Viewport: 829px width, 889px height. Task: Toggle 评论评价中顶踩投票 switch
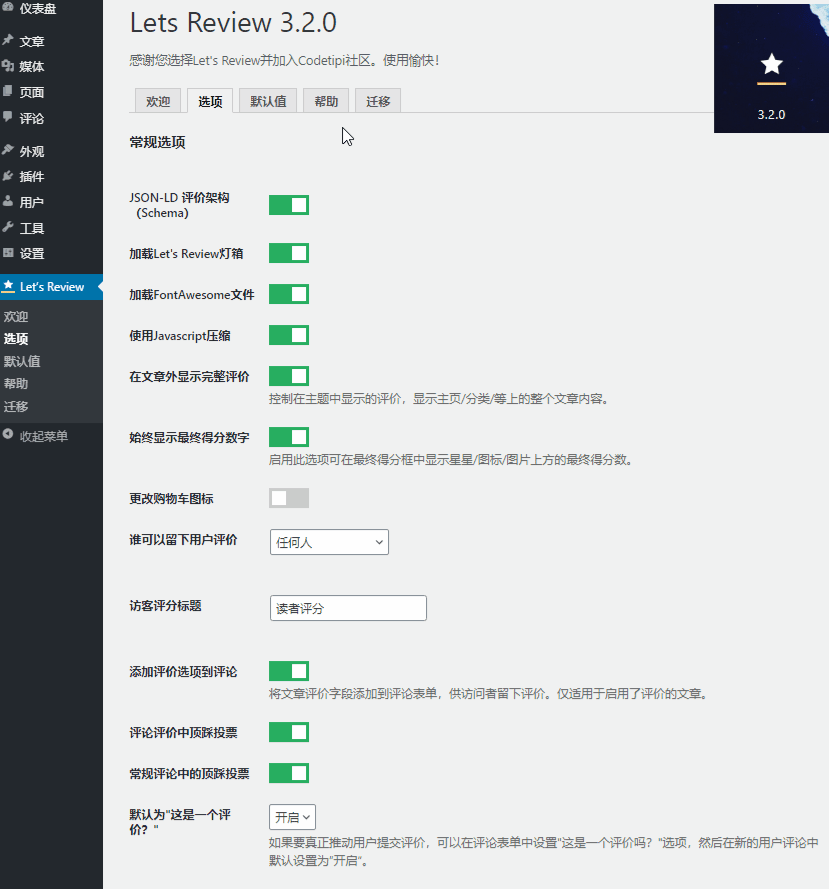[x=289, y=733]
